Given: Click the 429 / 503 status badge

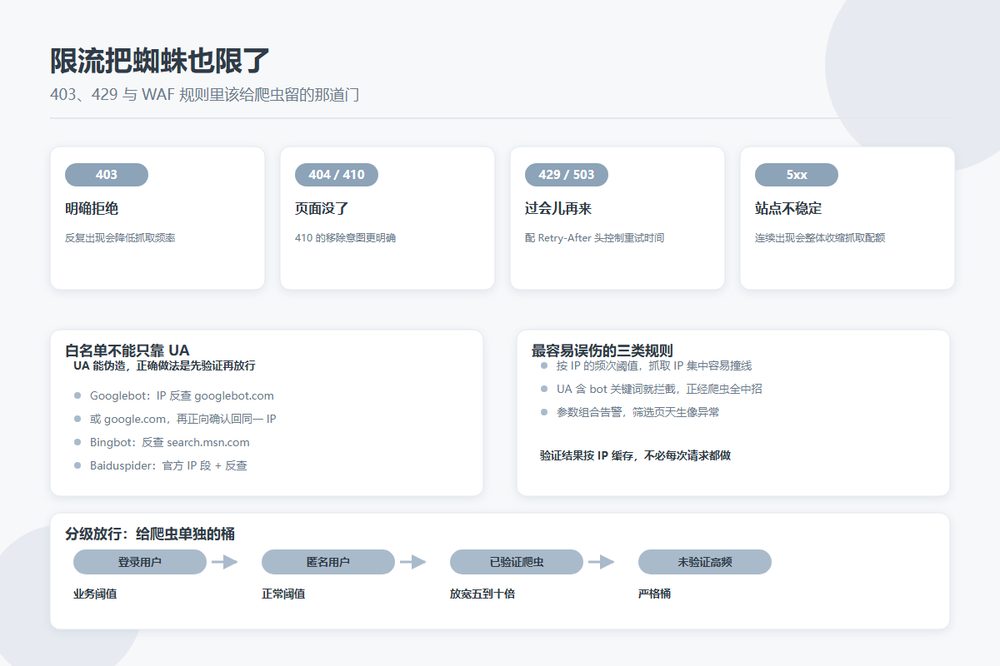Looking at the screenshot, I should click(x=566, y=175).
